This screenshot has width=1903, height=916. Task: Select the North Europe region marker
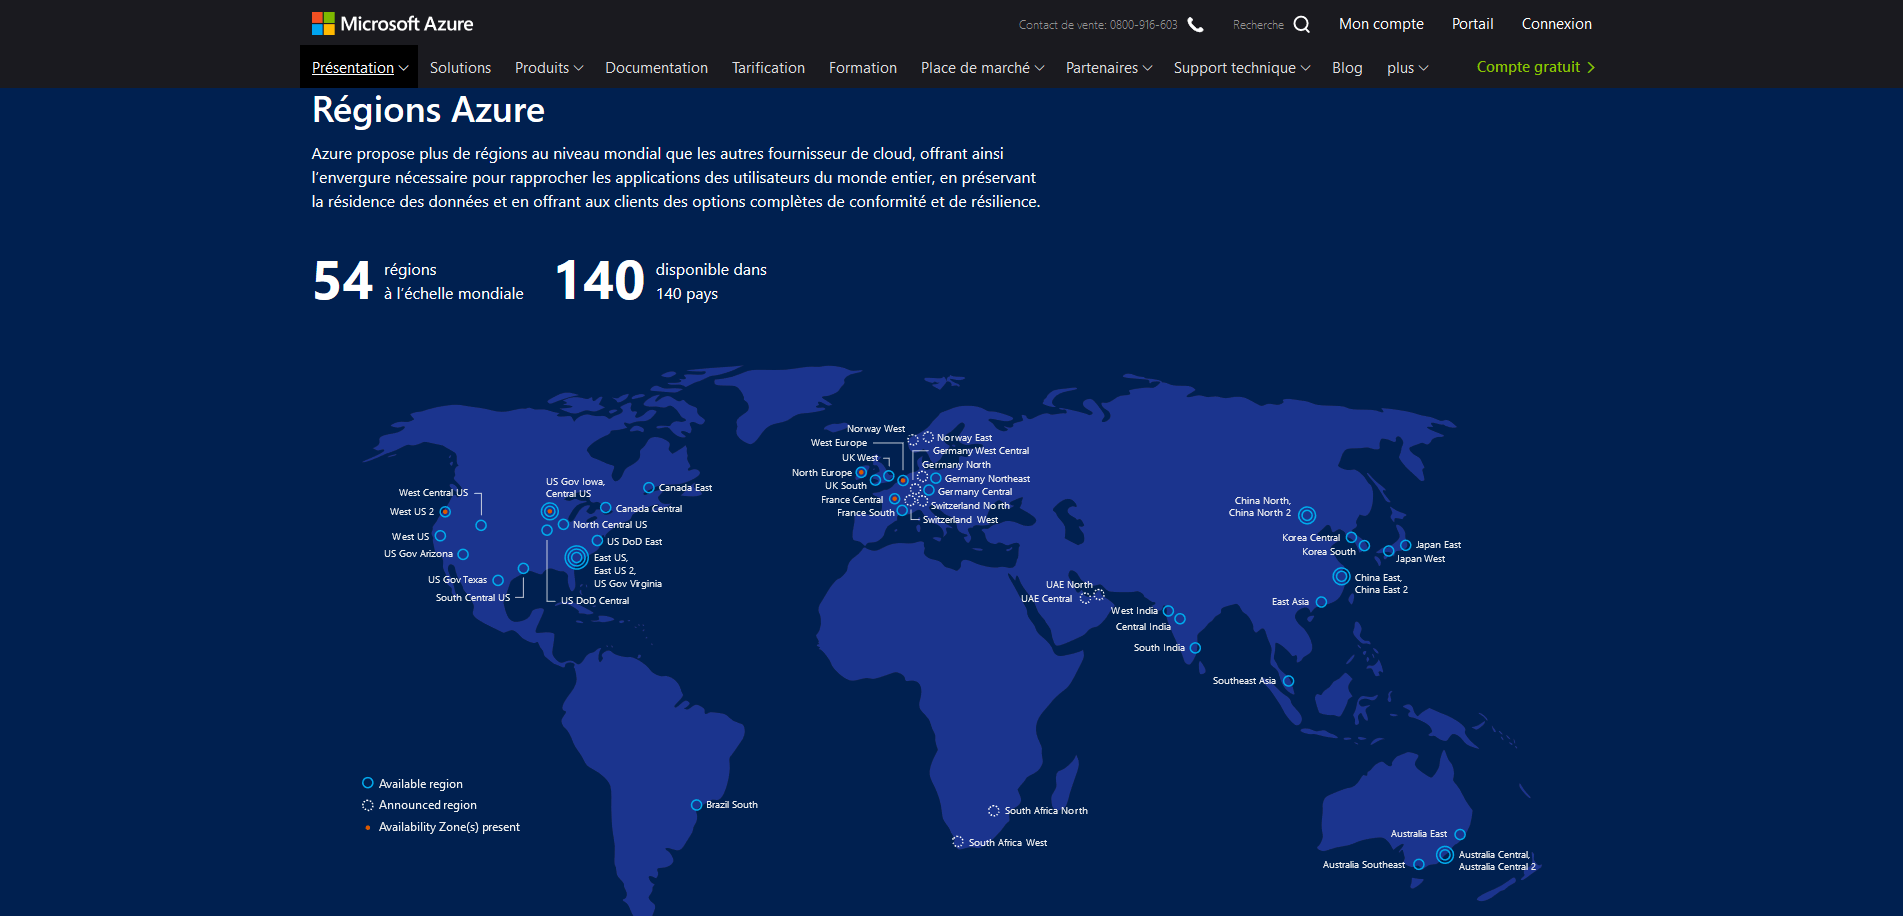tap(861, 472)
